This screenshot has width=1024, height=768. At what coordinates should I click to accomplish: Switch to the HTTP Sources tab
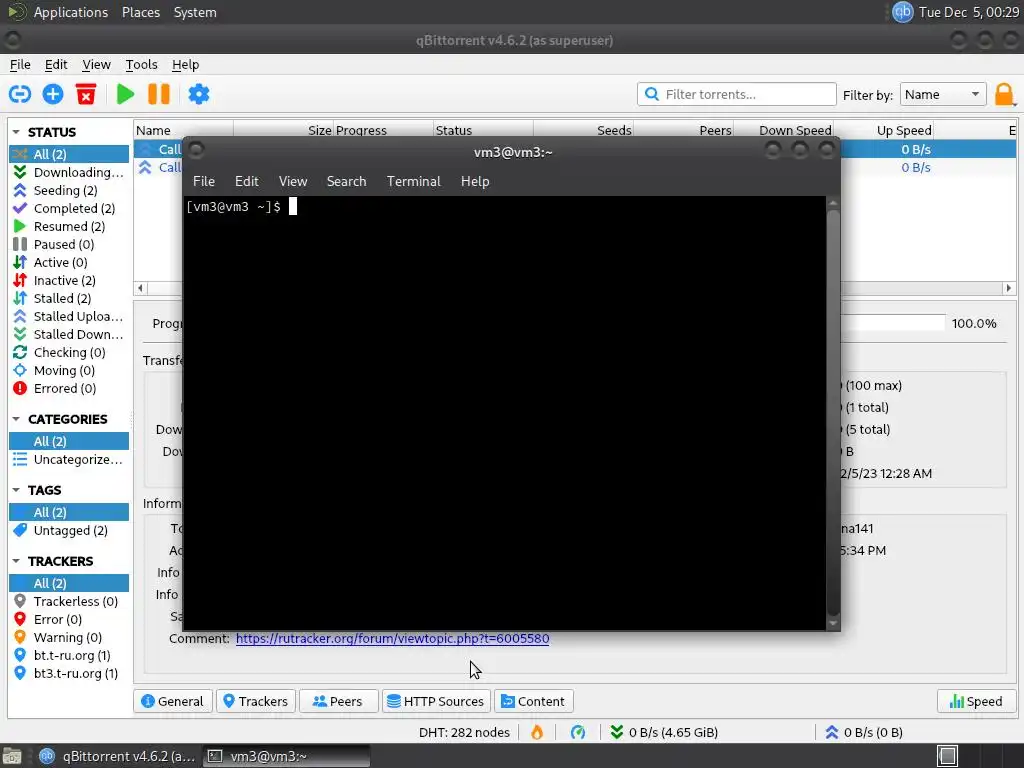(x=436, y=701)
